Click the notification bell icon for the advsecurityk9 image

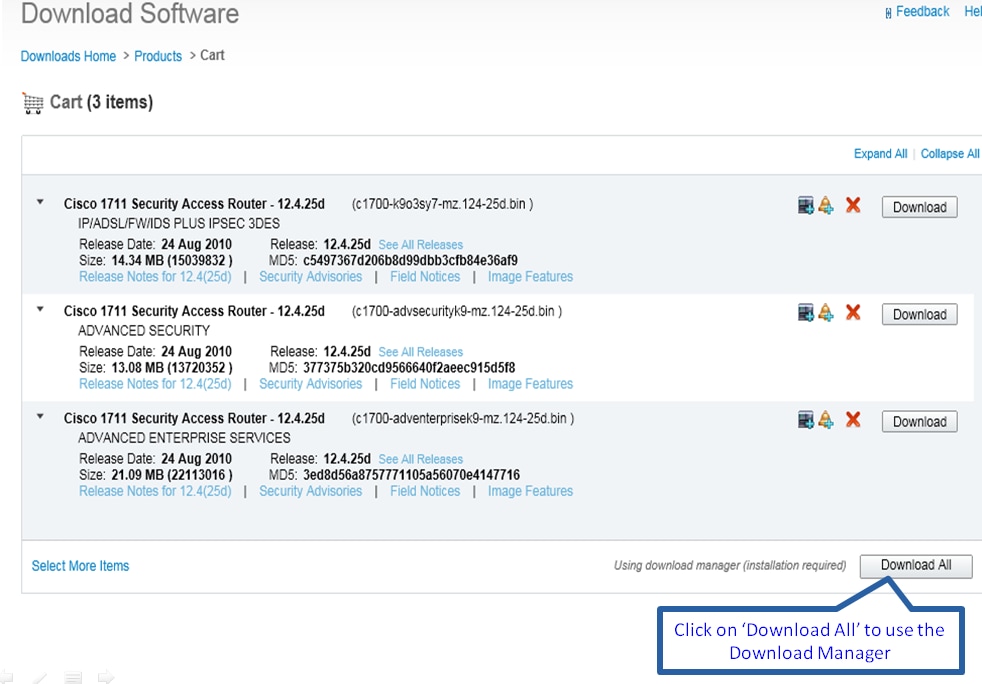[826, 312]
